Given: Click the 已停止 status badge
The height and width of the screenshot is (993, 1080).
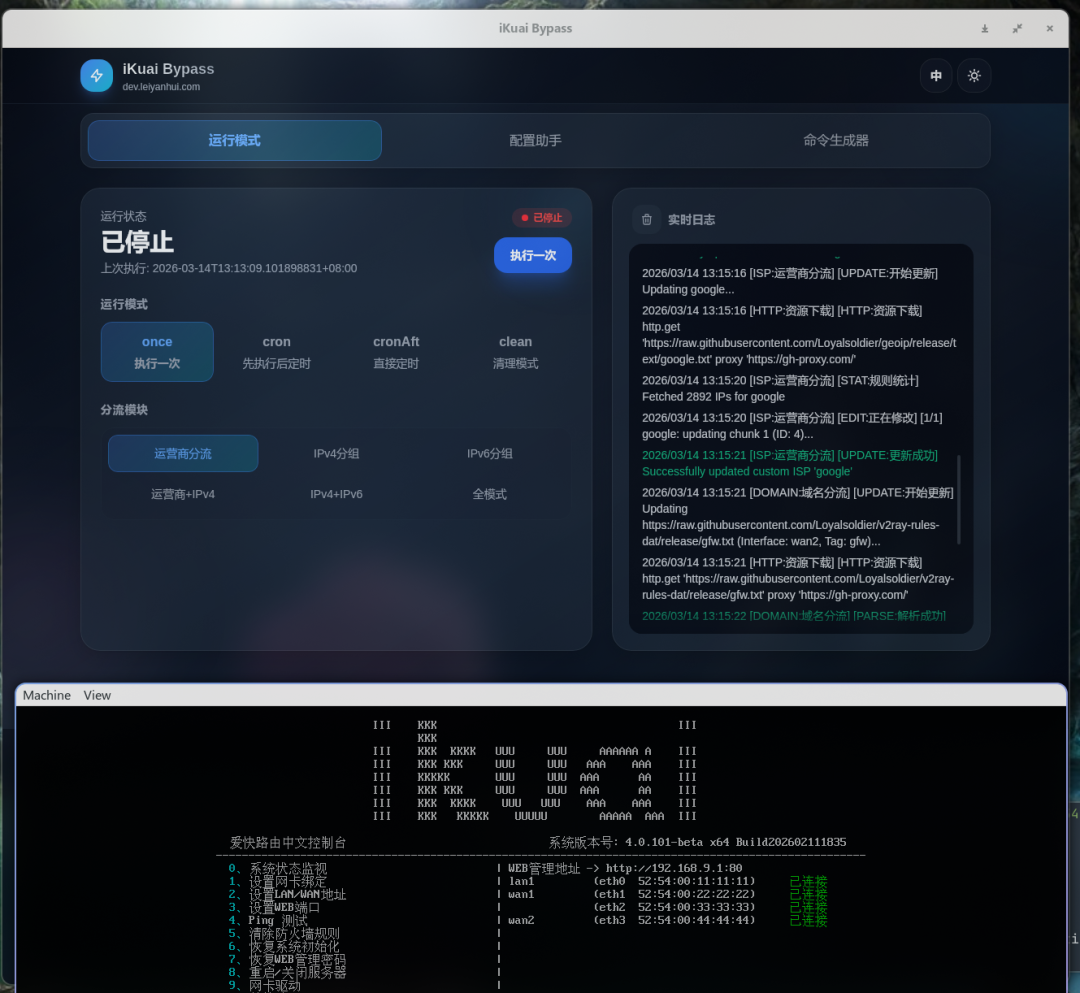Looking at the screenshot, I should (x=542, y=218).
